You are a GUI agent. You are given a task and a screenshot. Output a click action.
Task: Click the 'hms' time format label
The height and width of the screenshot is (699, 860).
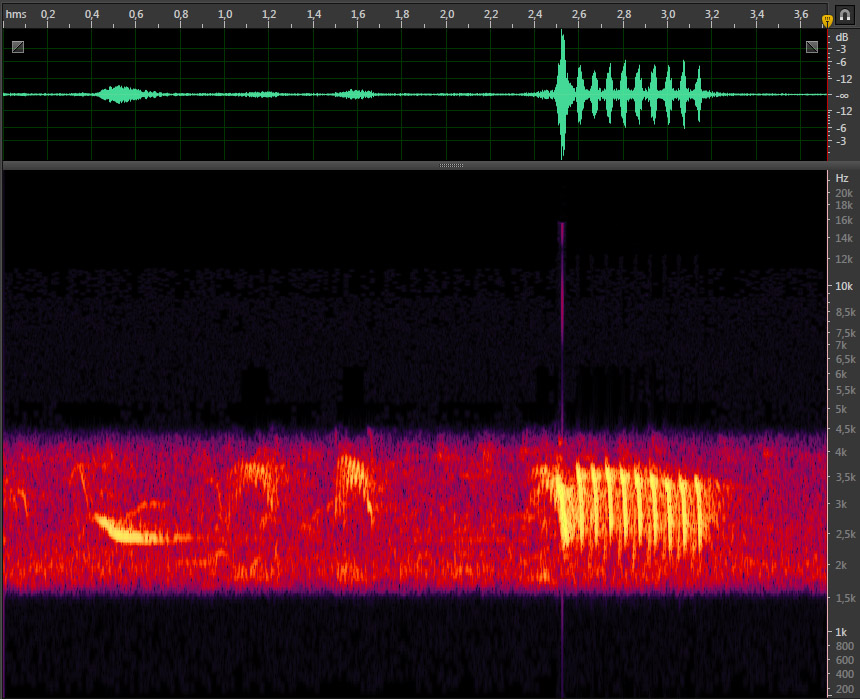coord(15,14)
